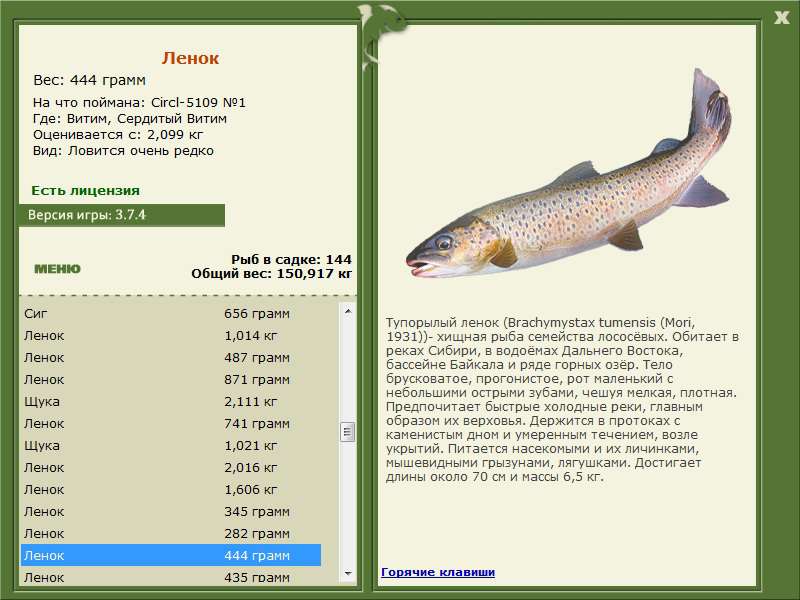This screenshot has height=600, width=800.
Task: Select Щука 2,111 кг entry
Action: [170, 401]
